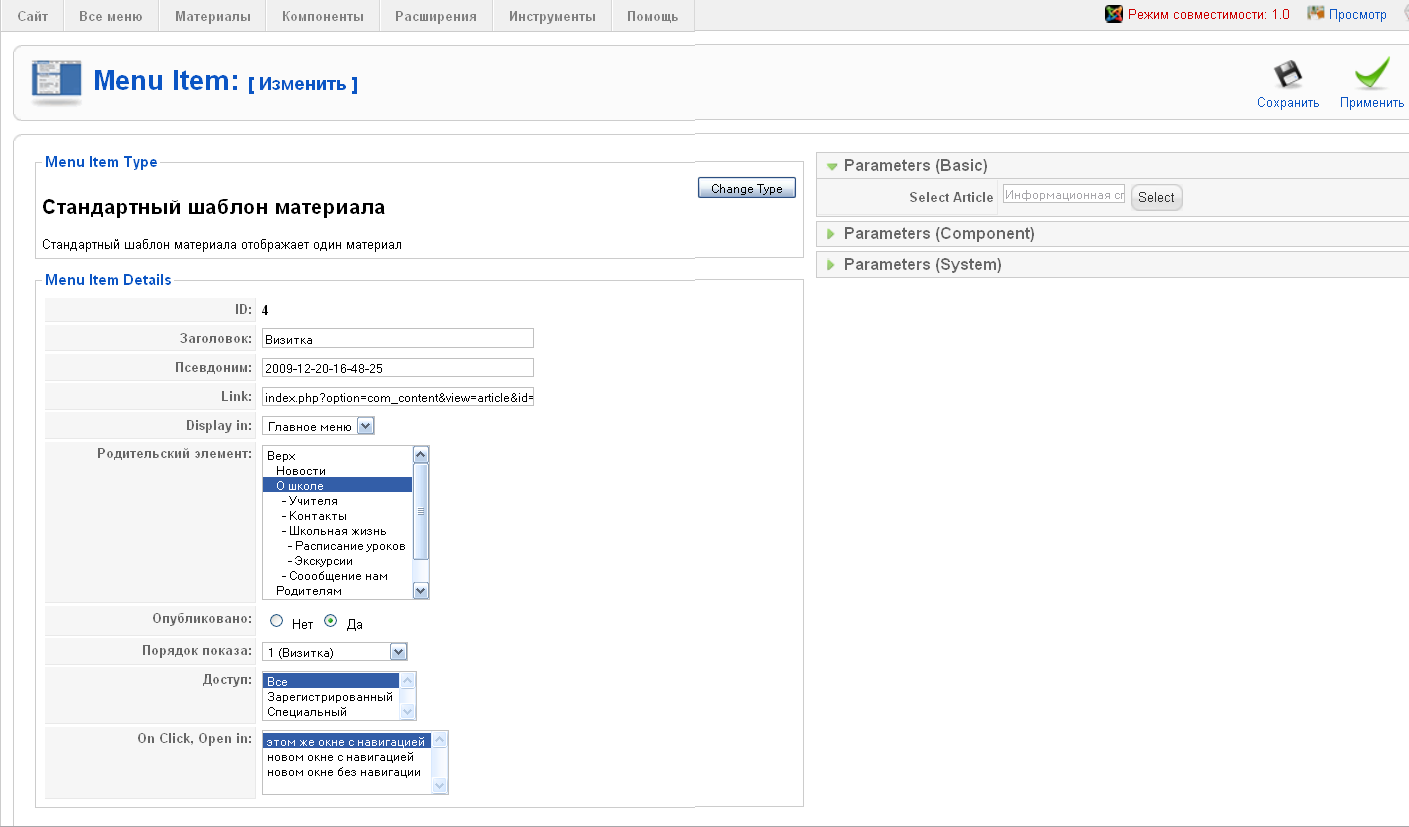Open the 'Материалы' menu
This screenshot has width=1409, height=827.
(212, 16)
